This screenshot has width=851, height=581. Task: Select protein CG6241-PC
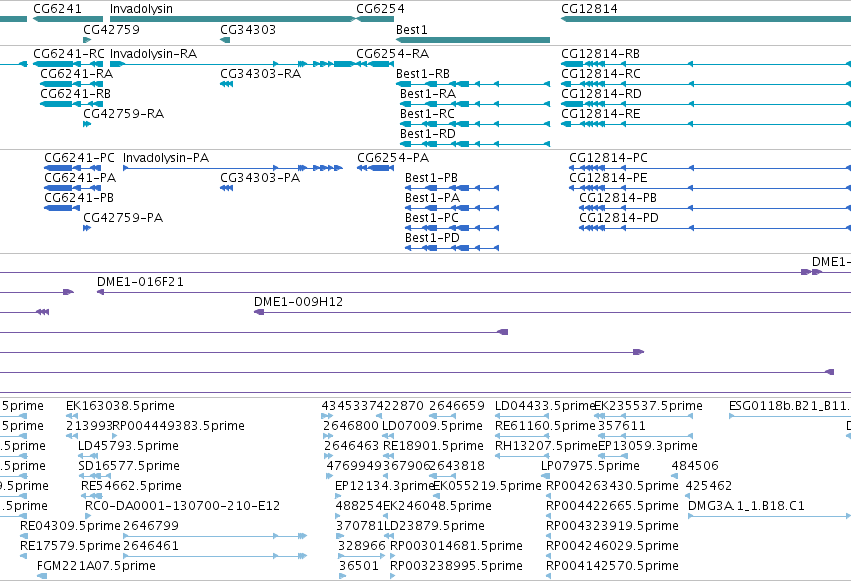(73, 168)
